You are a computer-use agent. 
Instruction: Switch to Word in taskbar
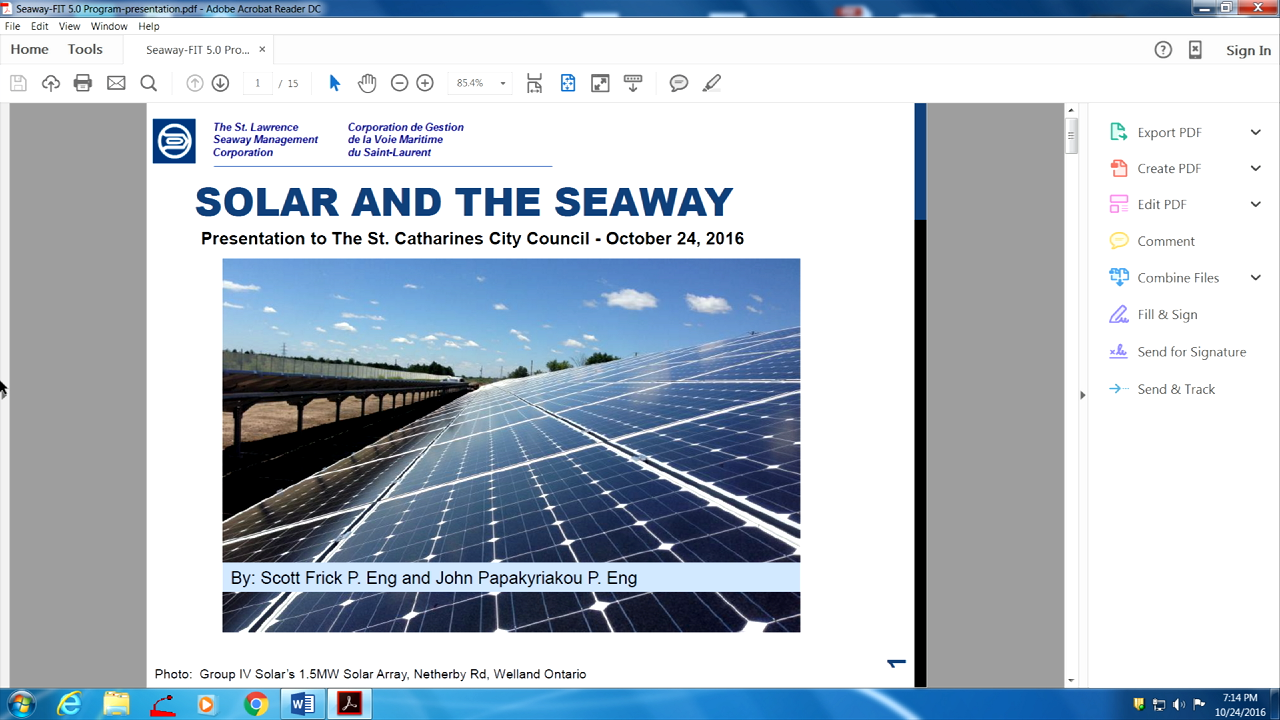click(302, 704)
